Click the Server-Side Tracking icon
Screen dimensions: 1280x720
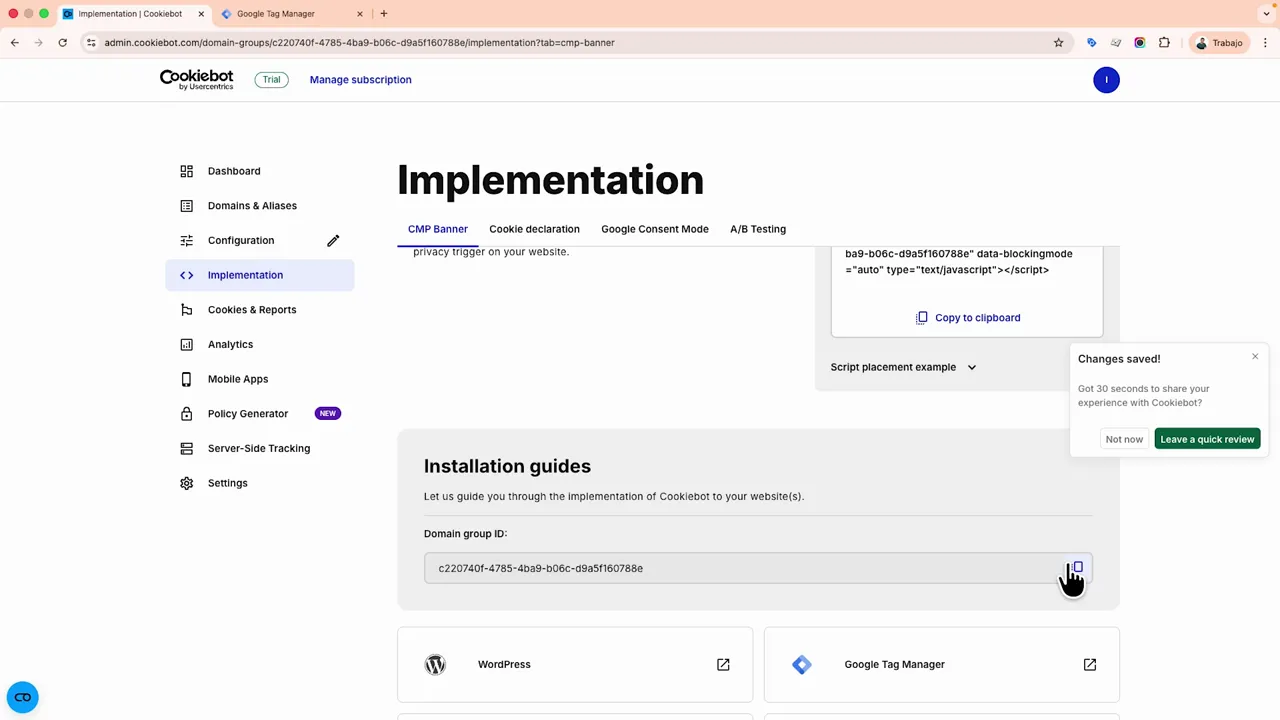[x=186, y=448]
